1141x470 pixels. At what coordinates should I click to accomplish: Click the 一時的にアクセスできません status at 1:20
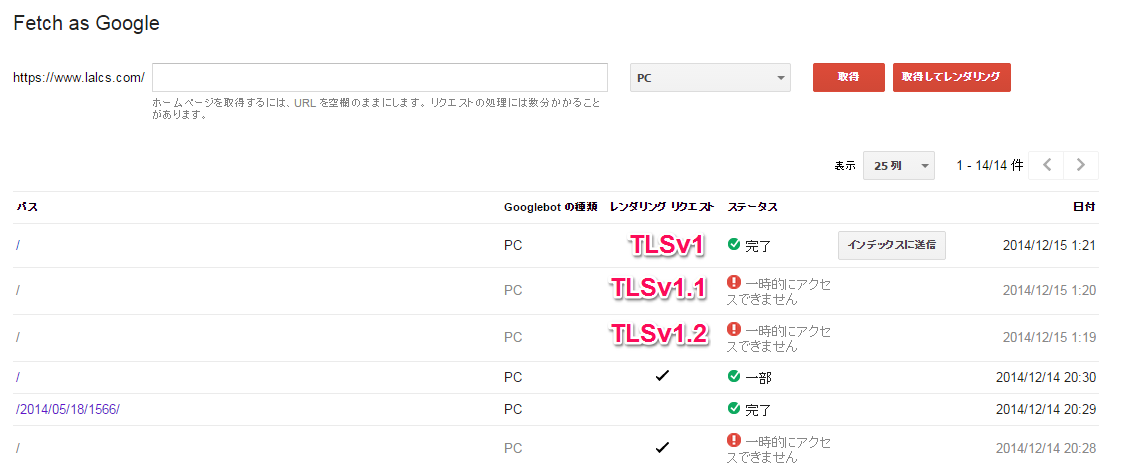point(780,291)
